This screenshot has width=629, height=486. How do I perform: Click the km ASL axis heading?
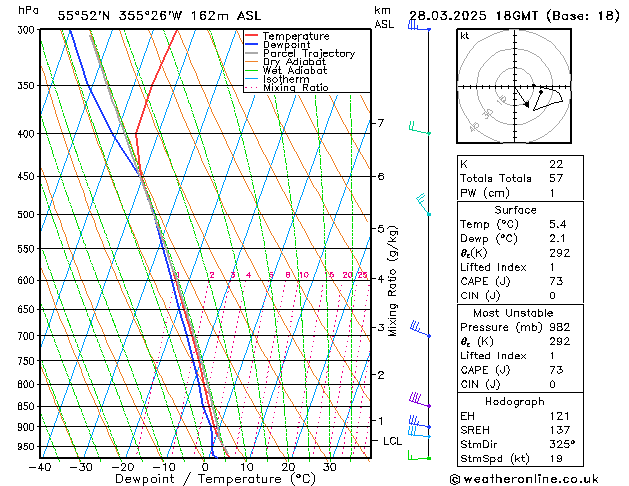click(384, 17)
